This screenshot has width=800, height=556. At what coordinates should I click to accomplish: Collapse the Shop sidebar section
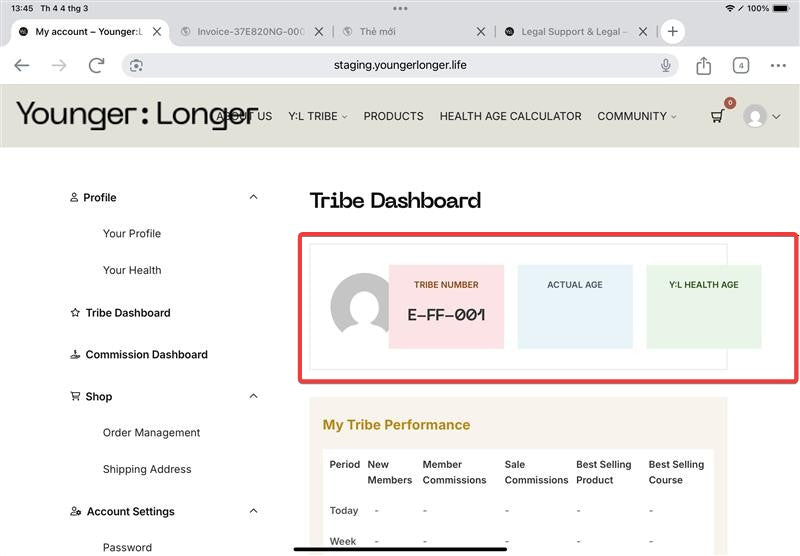[x=253, y=397]
